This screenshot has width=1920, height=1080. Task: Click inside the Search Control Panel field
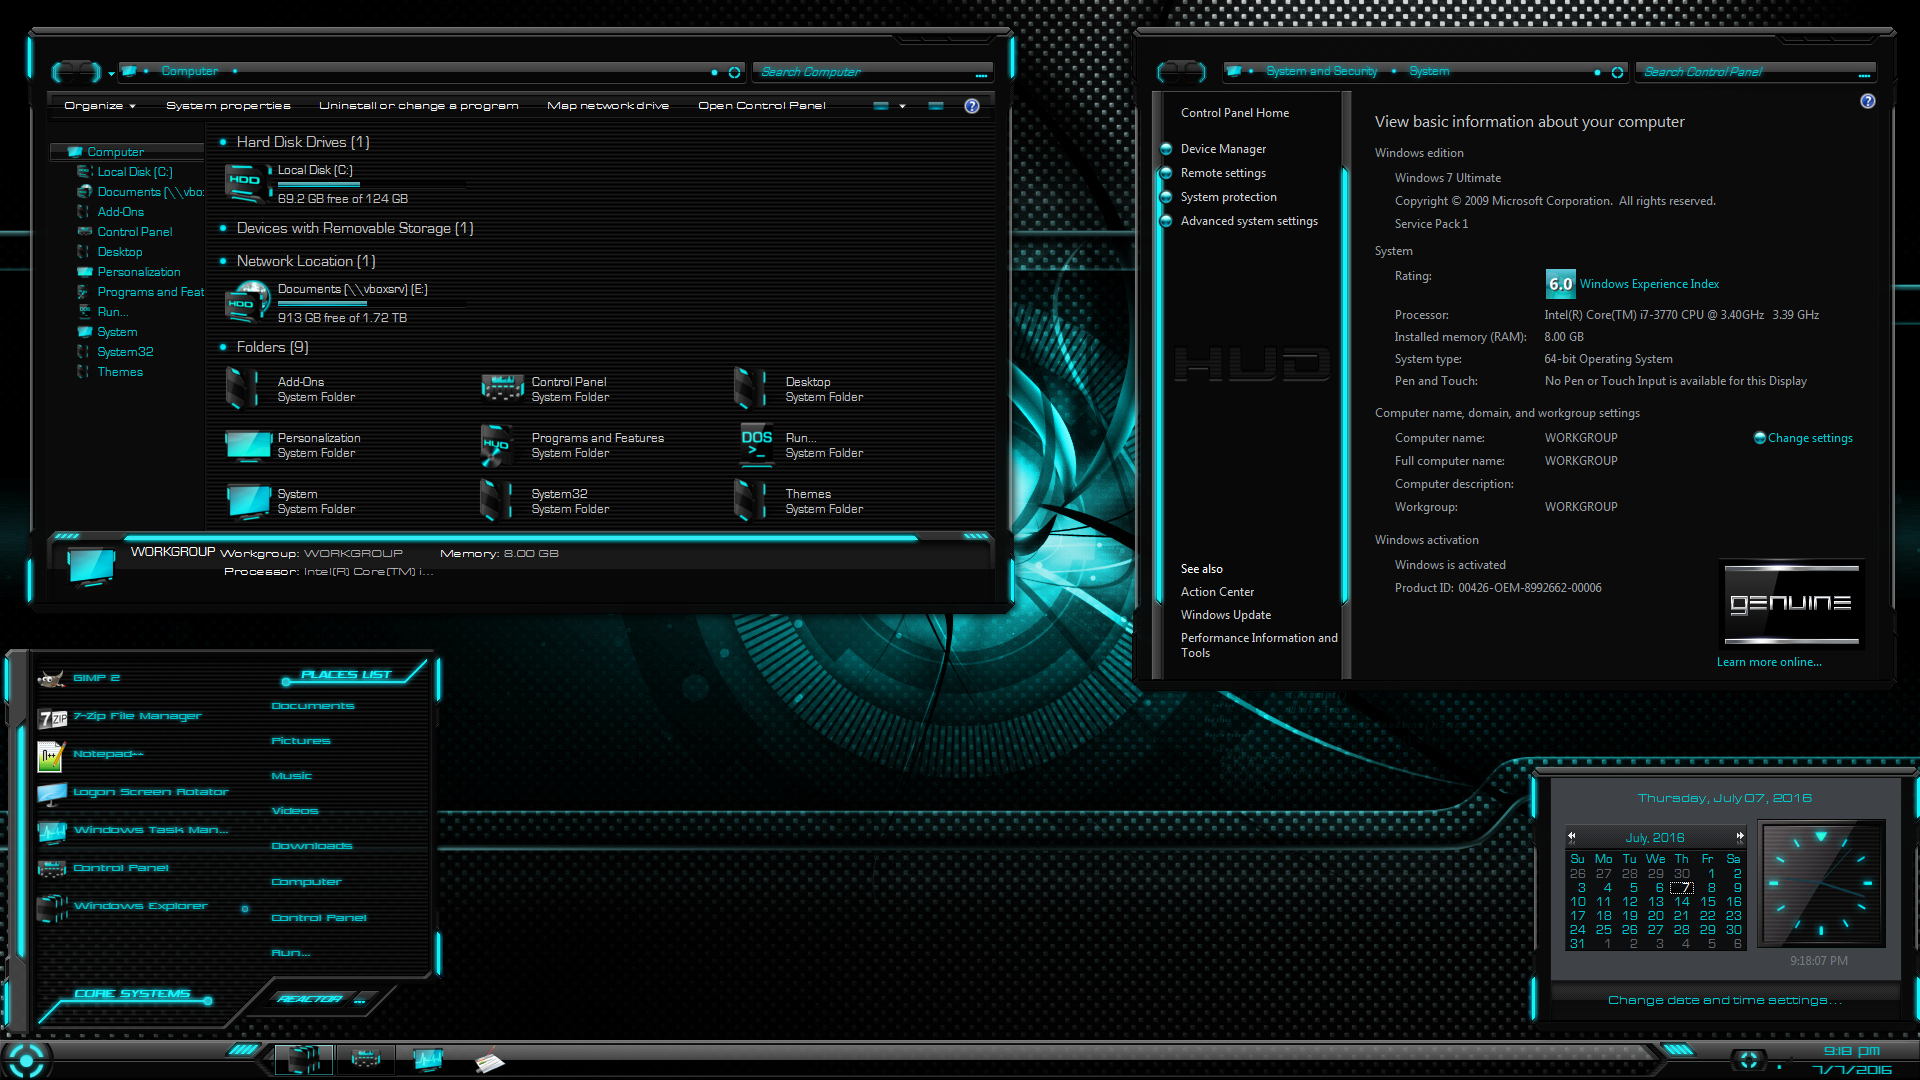(x=1750, y=71)
